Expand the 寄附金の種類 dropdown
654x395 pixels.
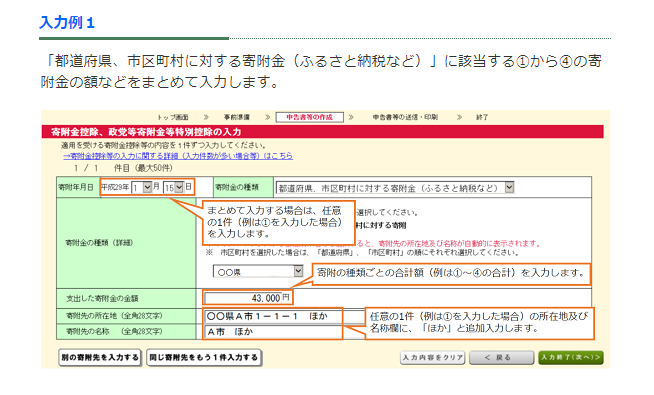pyautogui.click(x=395, y=188)
